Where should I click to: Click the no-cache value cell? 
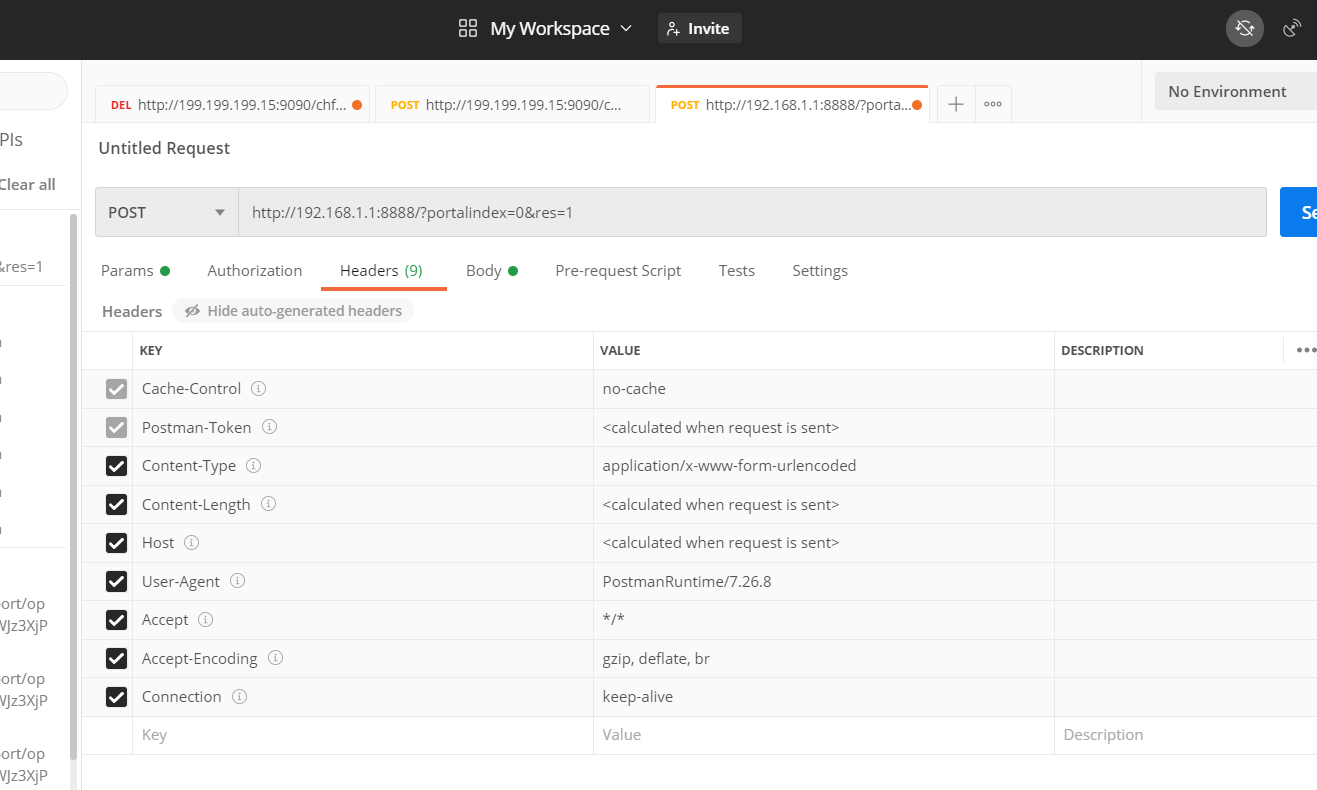coord(824,389)
